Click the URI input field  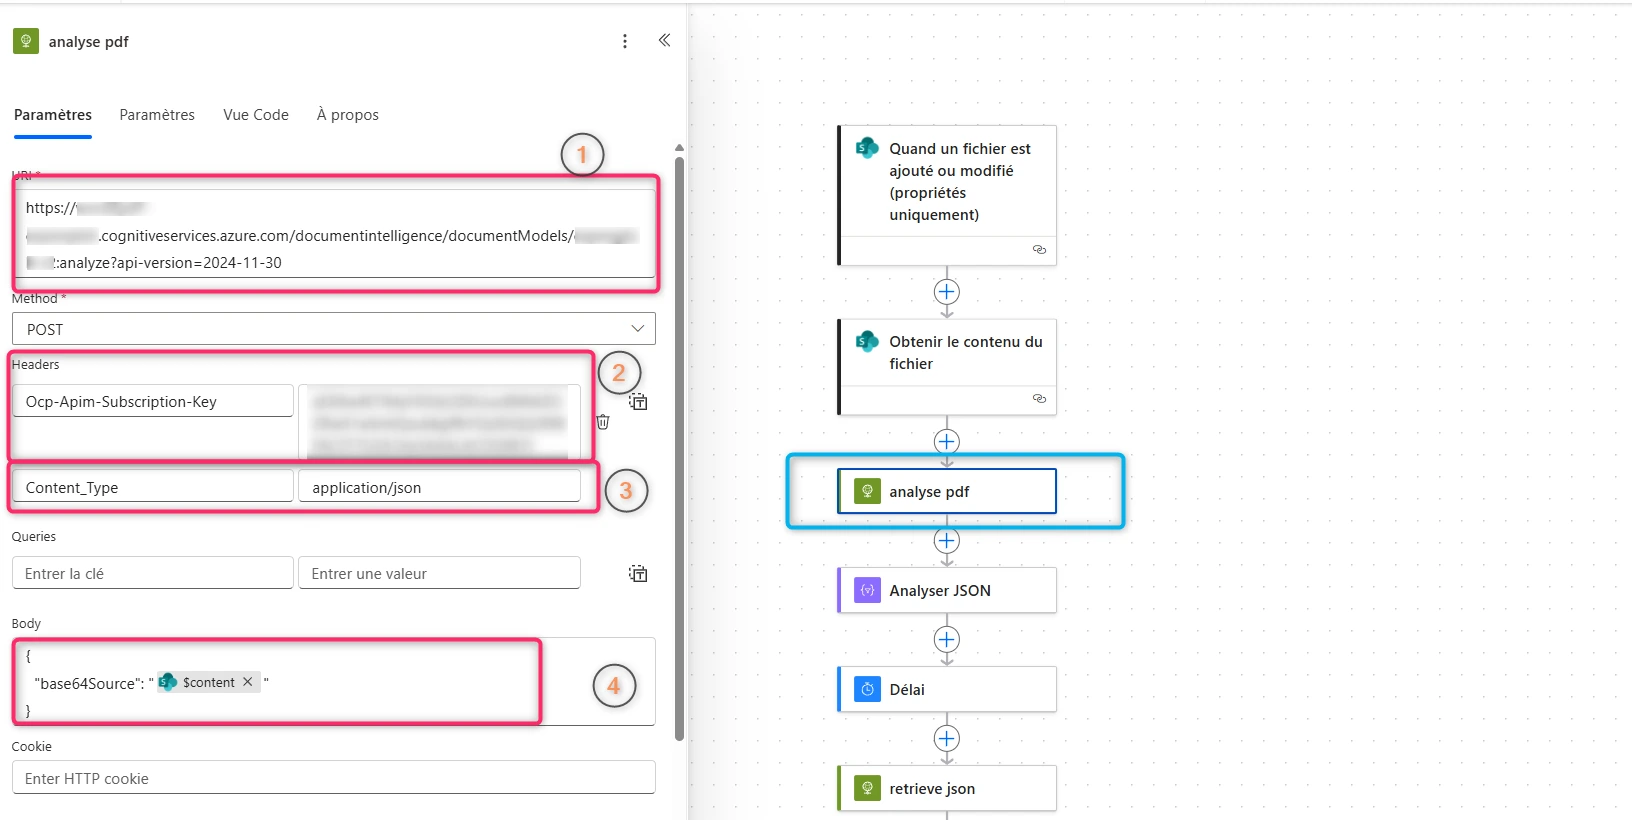pyautogui.click(x=334, y=235)
